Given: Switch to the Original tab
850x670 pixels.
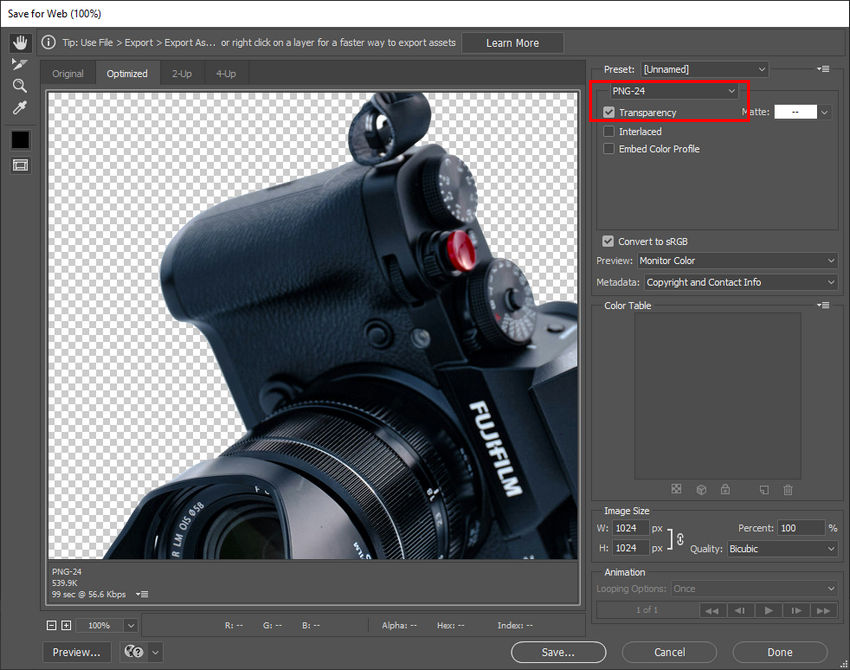Looking at the screenshot, I should (x=68, y=73).
